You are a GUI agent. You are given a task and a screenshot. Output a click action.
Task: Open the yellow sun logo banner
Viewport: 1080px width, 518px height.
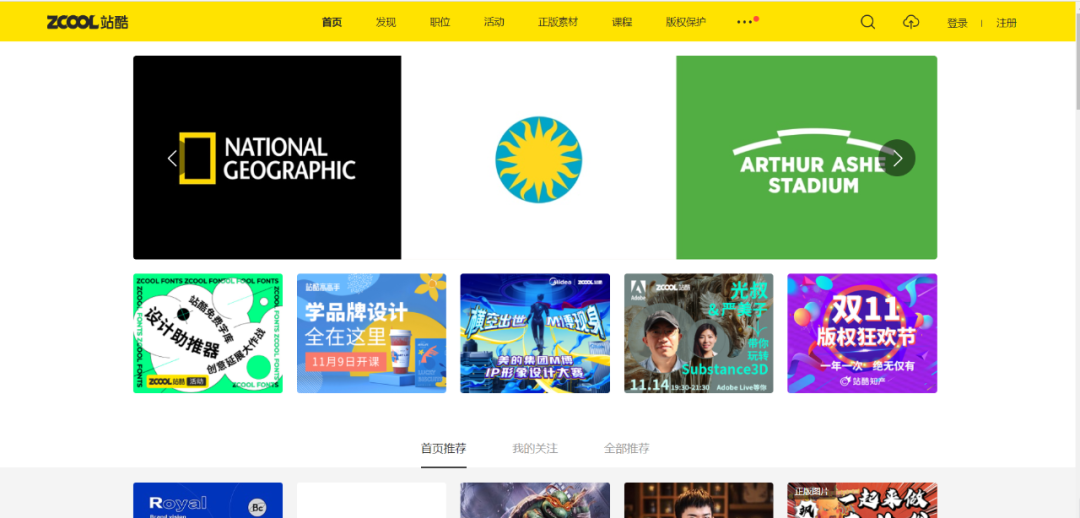[539, 158]
